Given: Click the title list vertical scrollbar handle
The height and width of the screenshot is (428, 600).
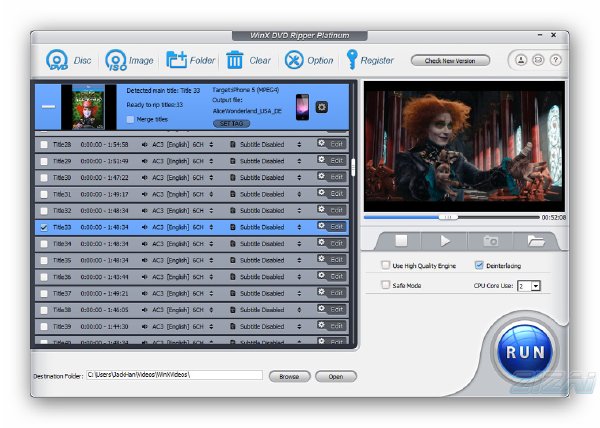Looking at the screenshot, I should [x=353, y=167].
